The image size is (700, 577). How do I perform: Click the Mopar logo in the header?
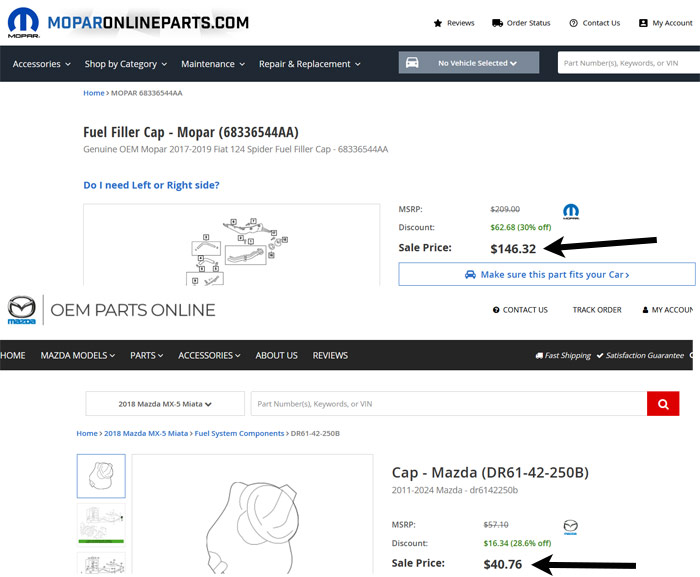(23, 22)
